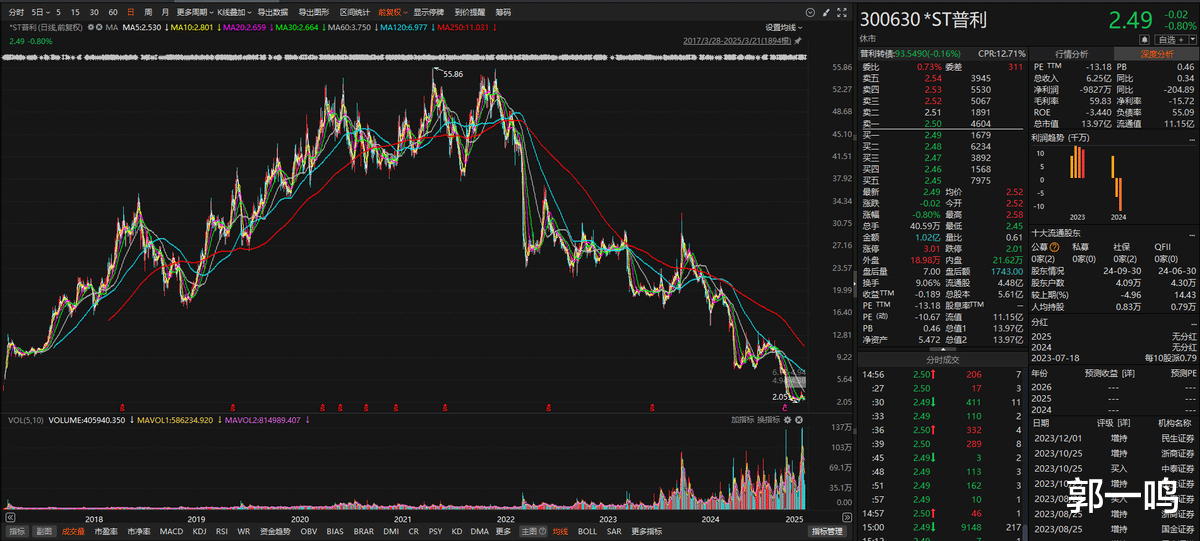Select the KDJ indicator
The width and height of the screenshot is (1200, 541).
click(x=199, y=531)
